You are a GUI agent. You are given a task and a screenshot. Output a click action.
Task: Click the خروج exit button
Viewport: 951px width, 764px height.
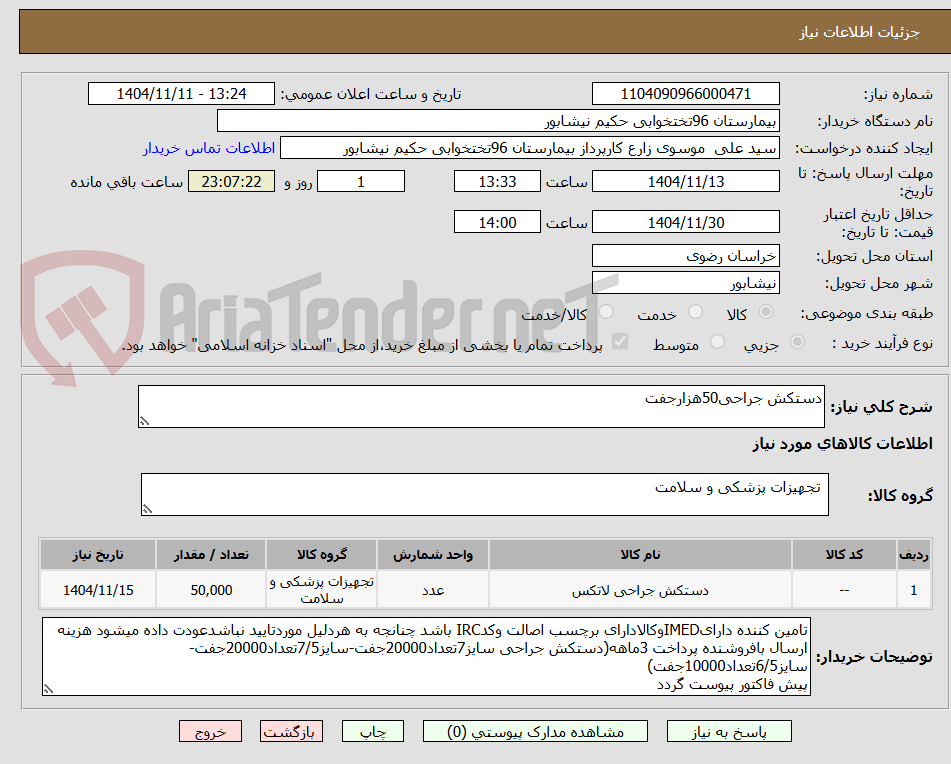tap(210, 731)
